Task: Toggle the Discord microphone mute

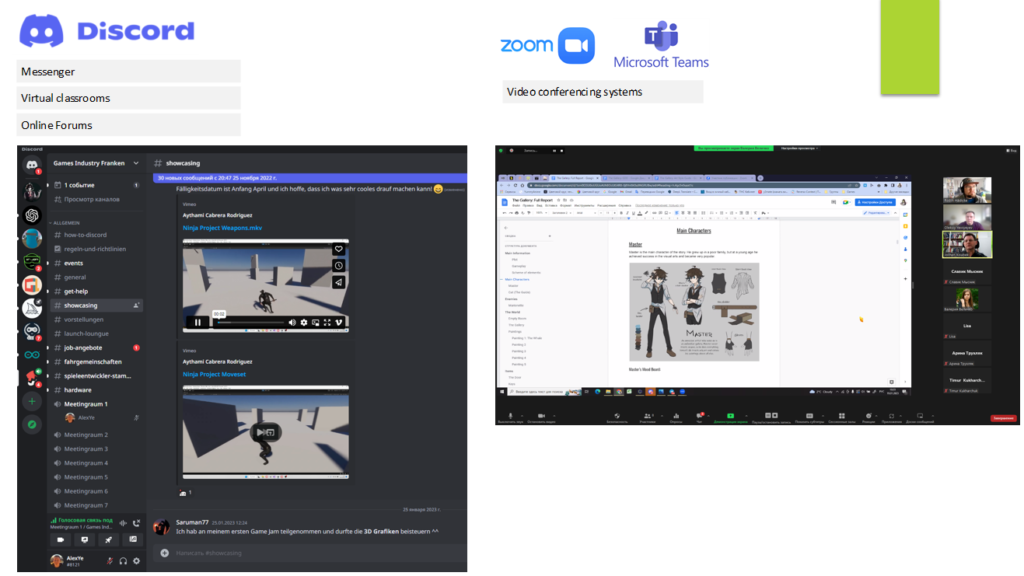Action: (x=110, y=560)
